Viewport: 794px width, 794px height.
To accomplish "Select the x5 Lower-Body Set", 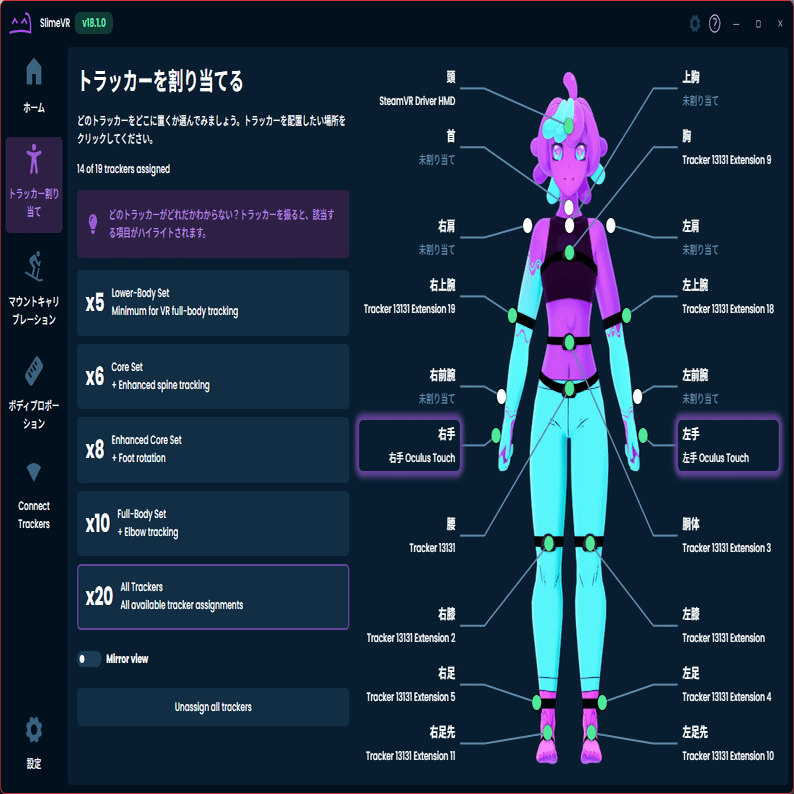I will click(213, 303).
